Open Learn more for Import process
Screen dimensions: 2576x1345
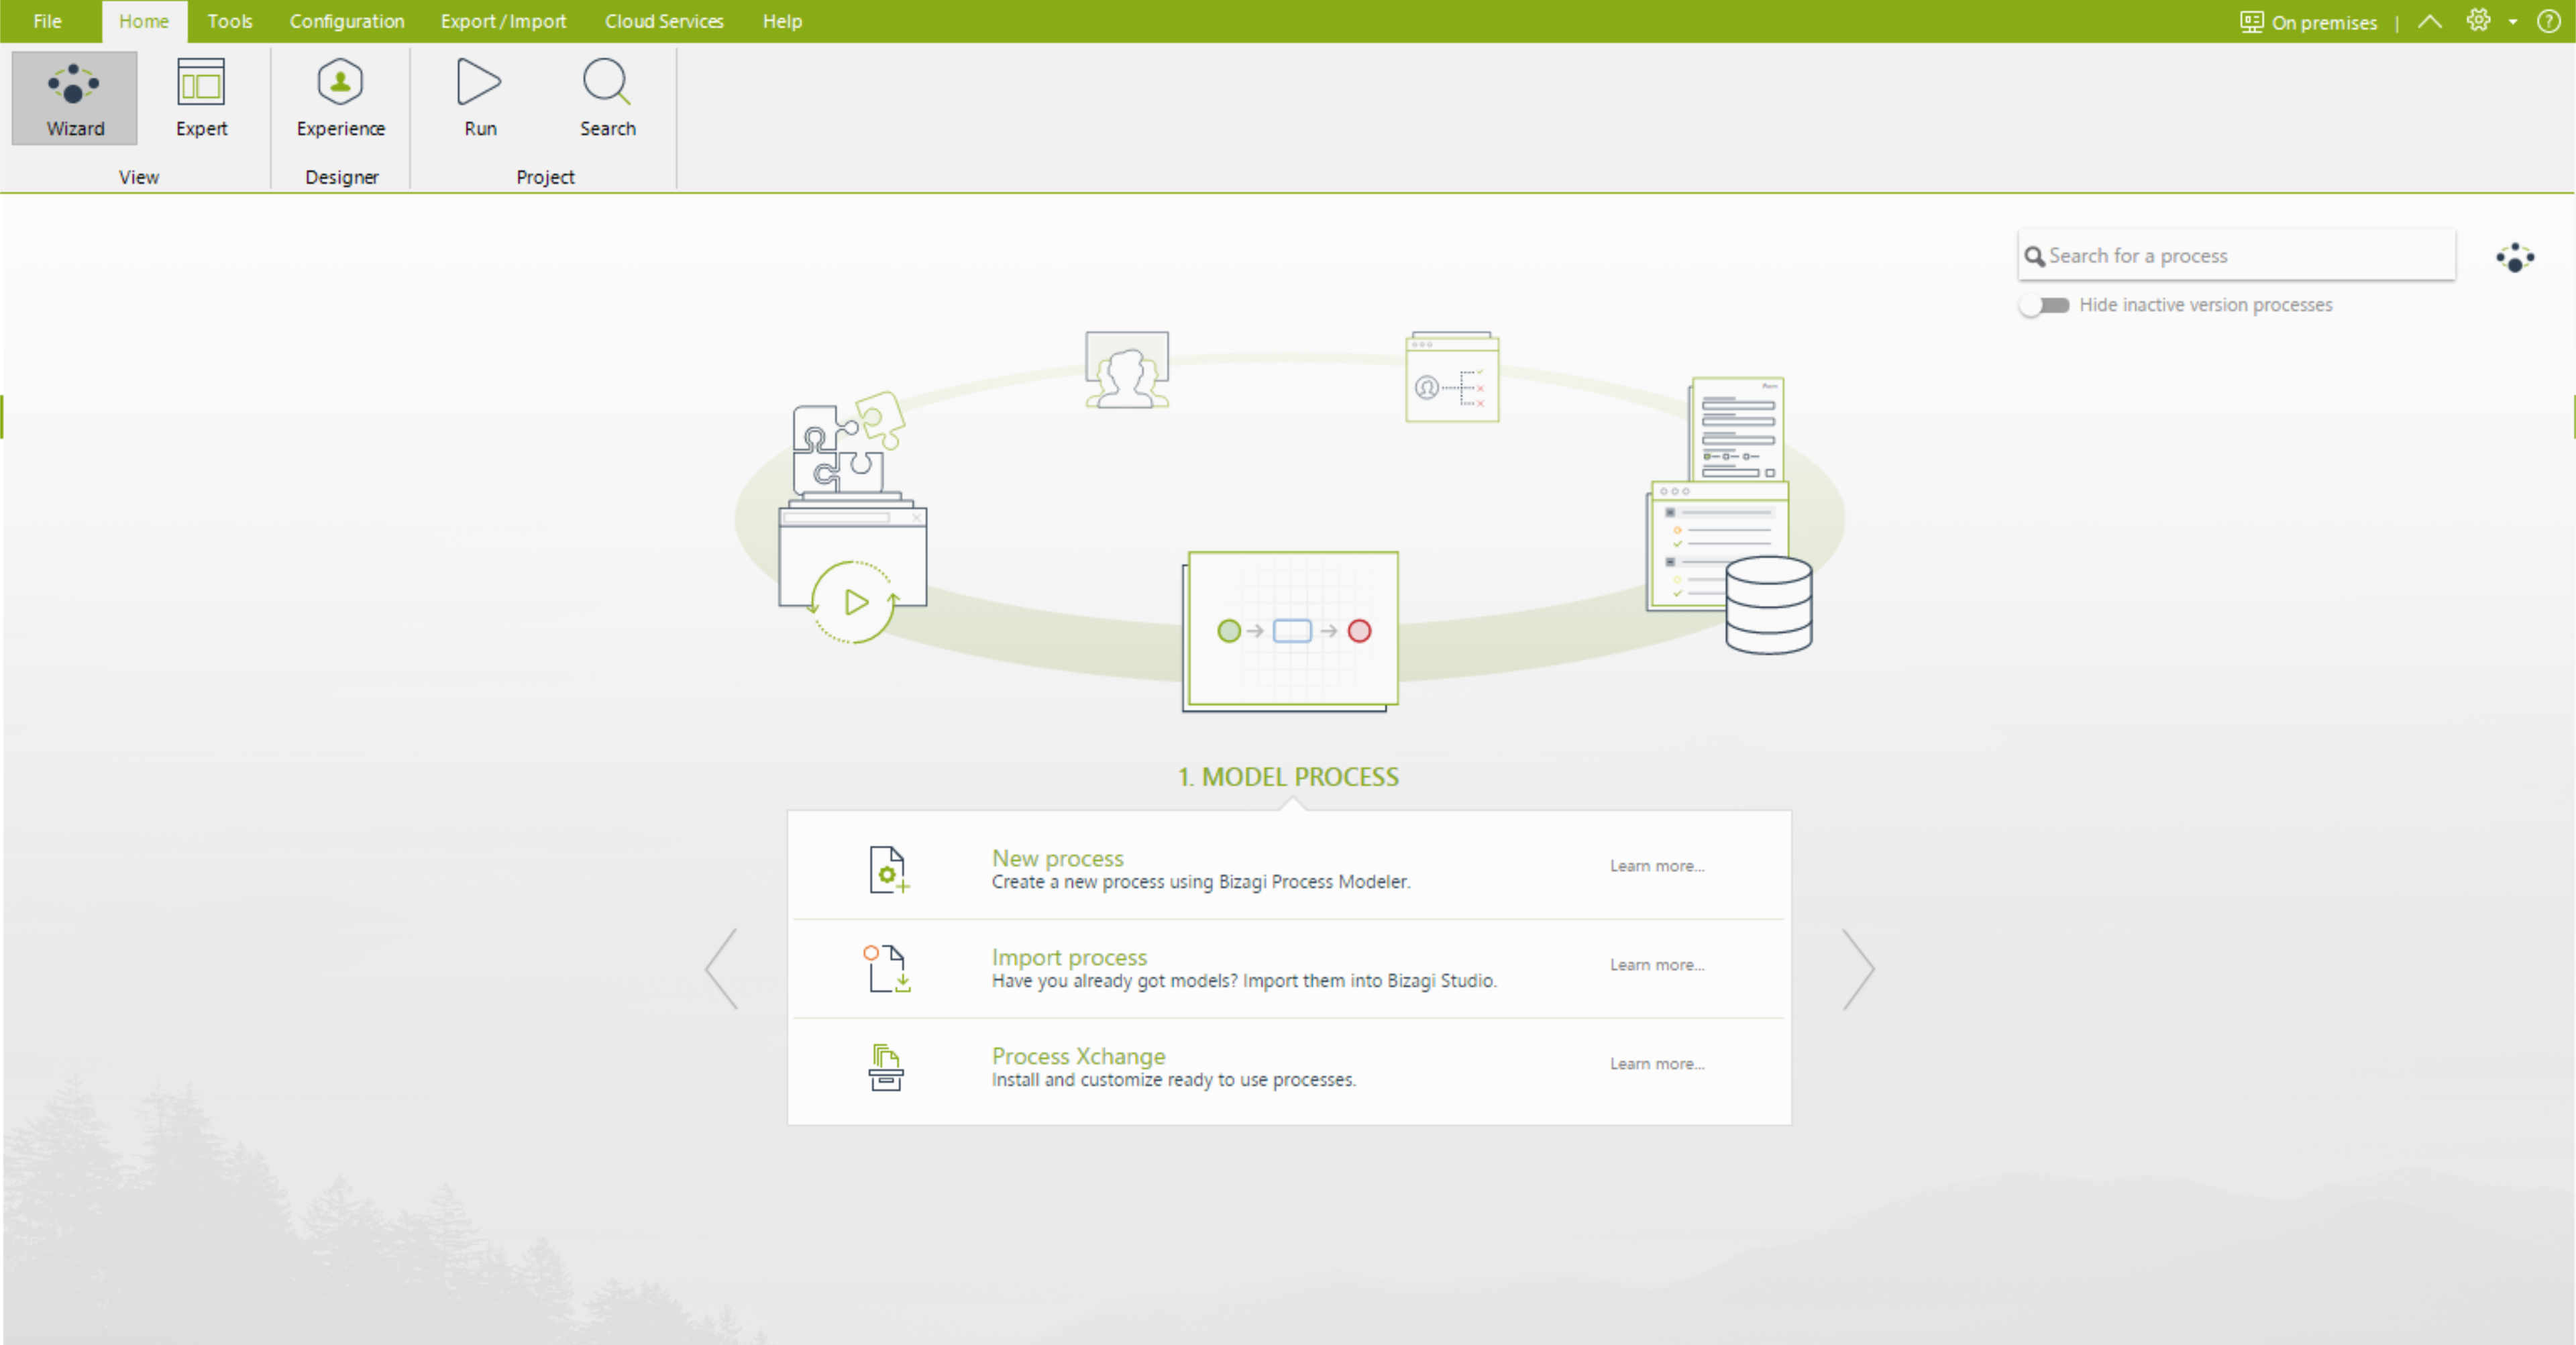coord(1657,965)
